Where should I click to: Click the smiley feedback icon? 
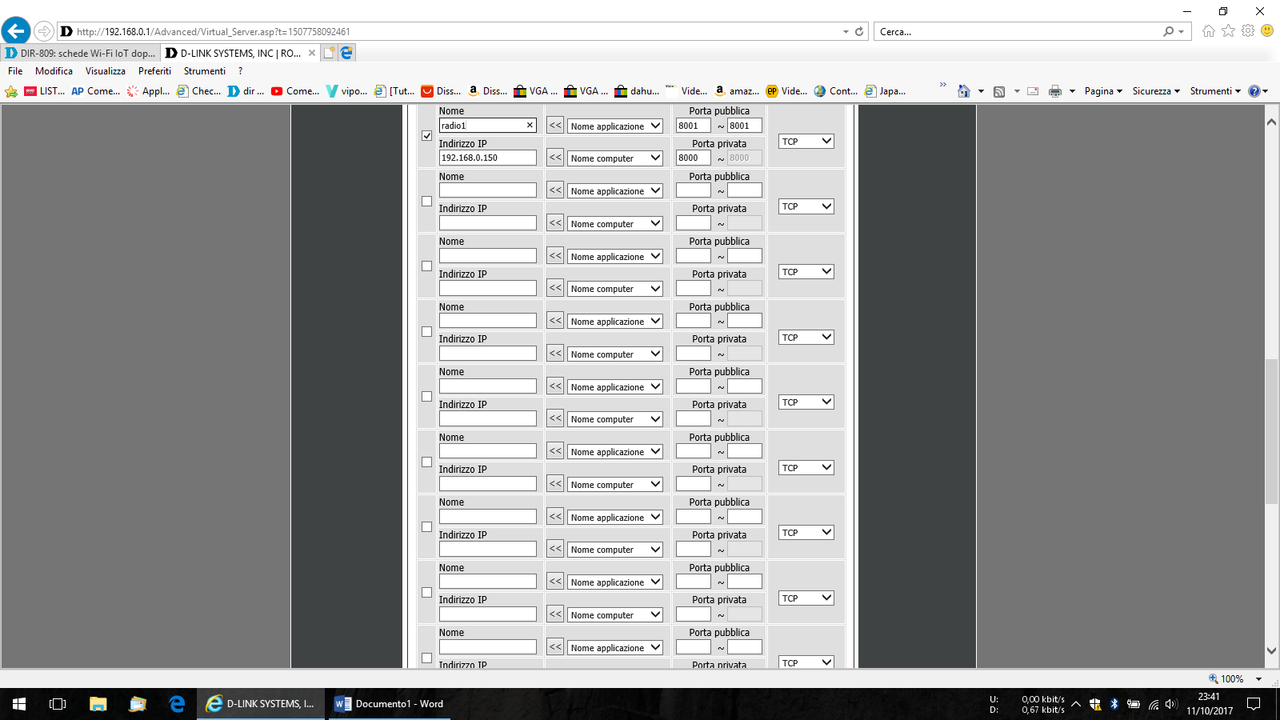click(1267, 31)
